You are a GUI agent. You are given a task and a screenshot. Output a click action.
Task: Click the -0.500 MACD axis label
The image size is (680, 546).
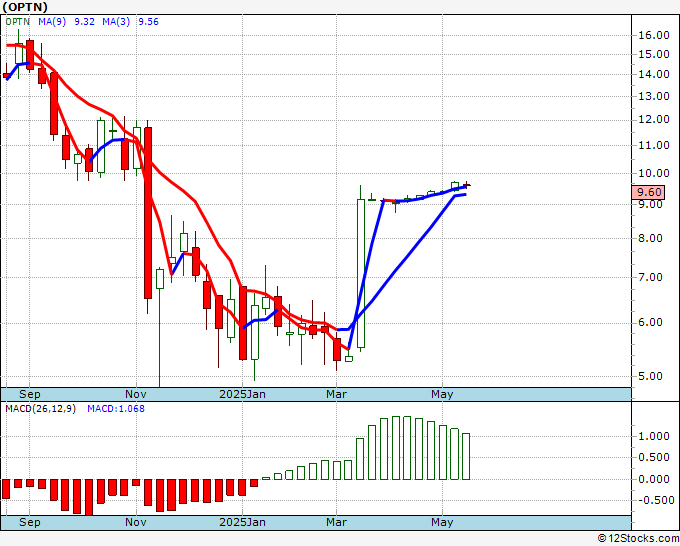tap(654, 500)
